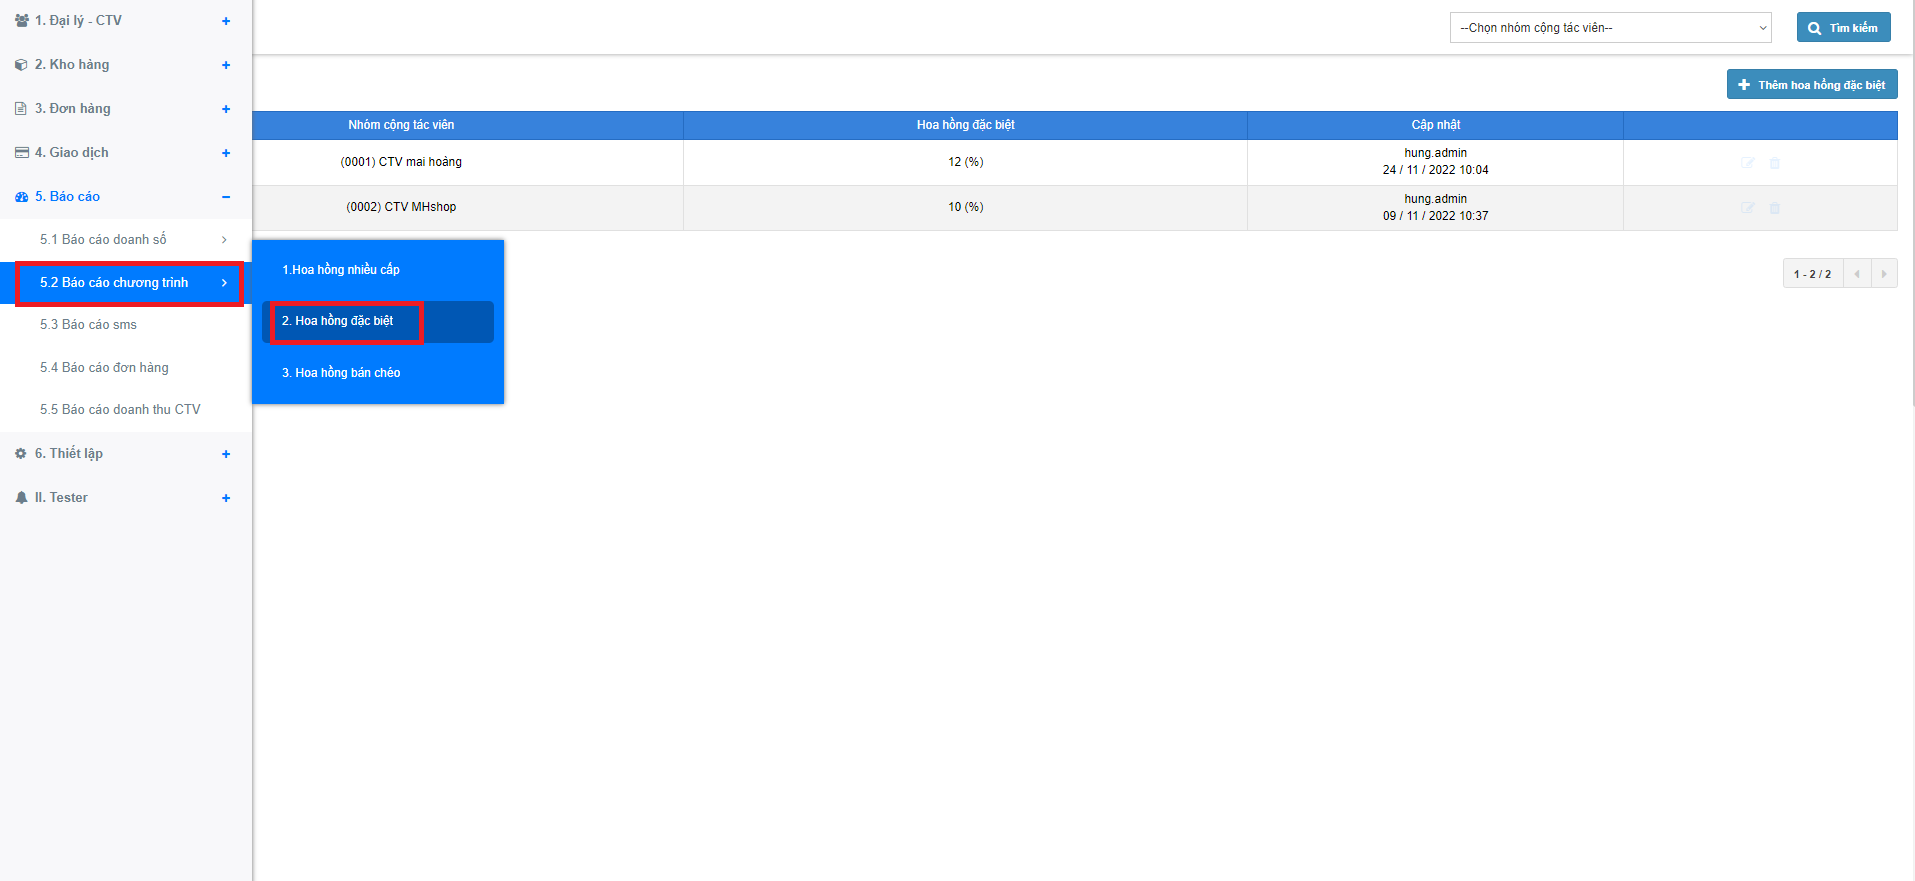The image size is (1915, 881).
Task: Edit the CTV mai hoàng commission row
Action: 1747,163
